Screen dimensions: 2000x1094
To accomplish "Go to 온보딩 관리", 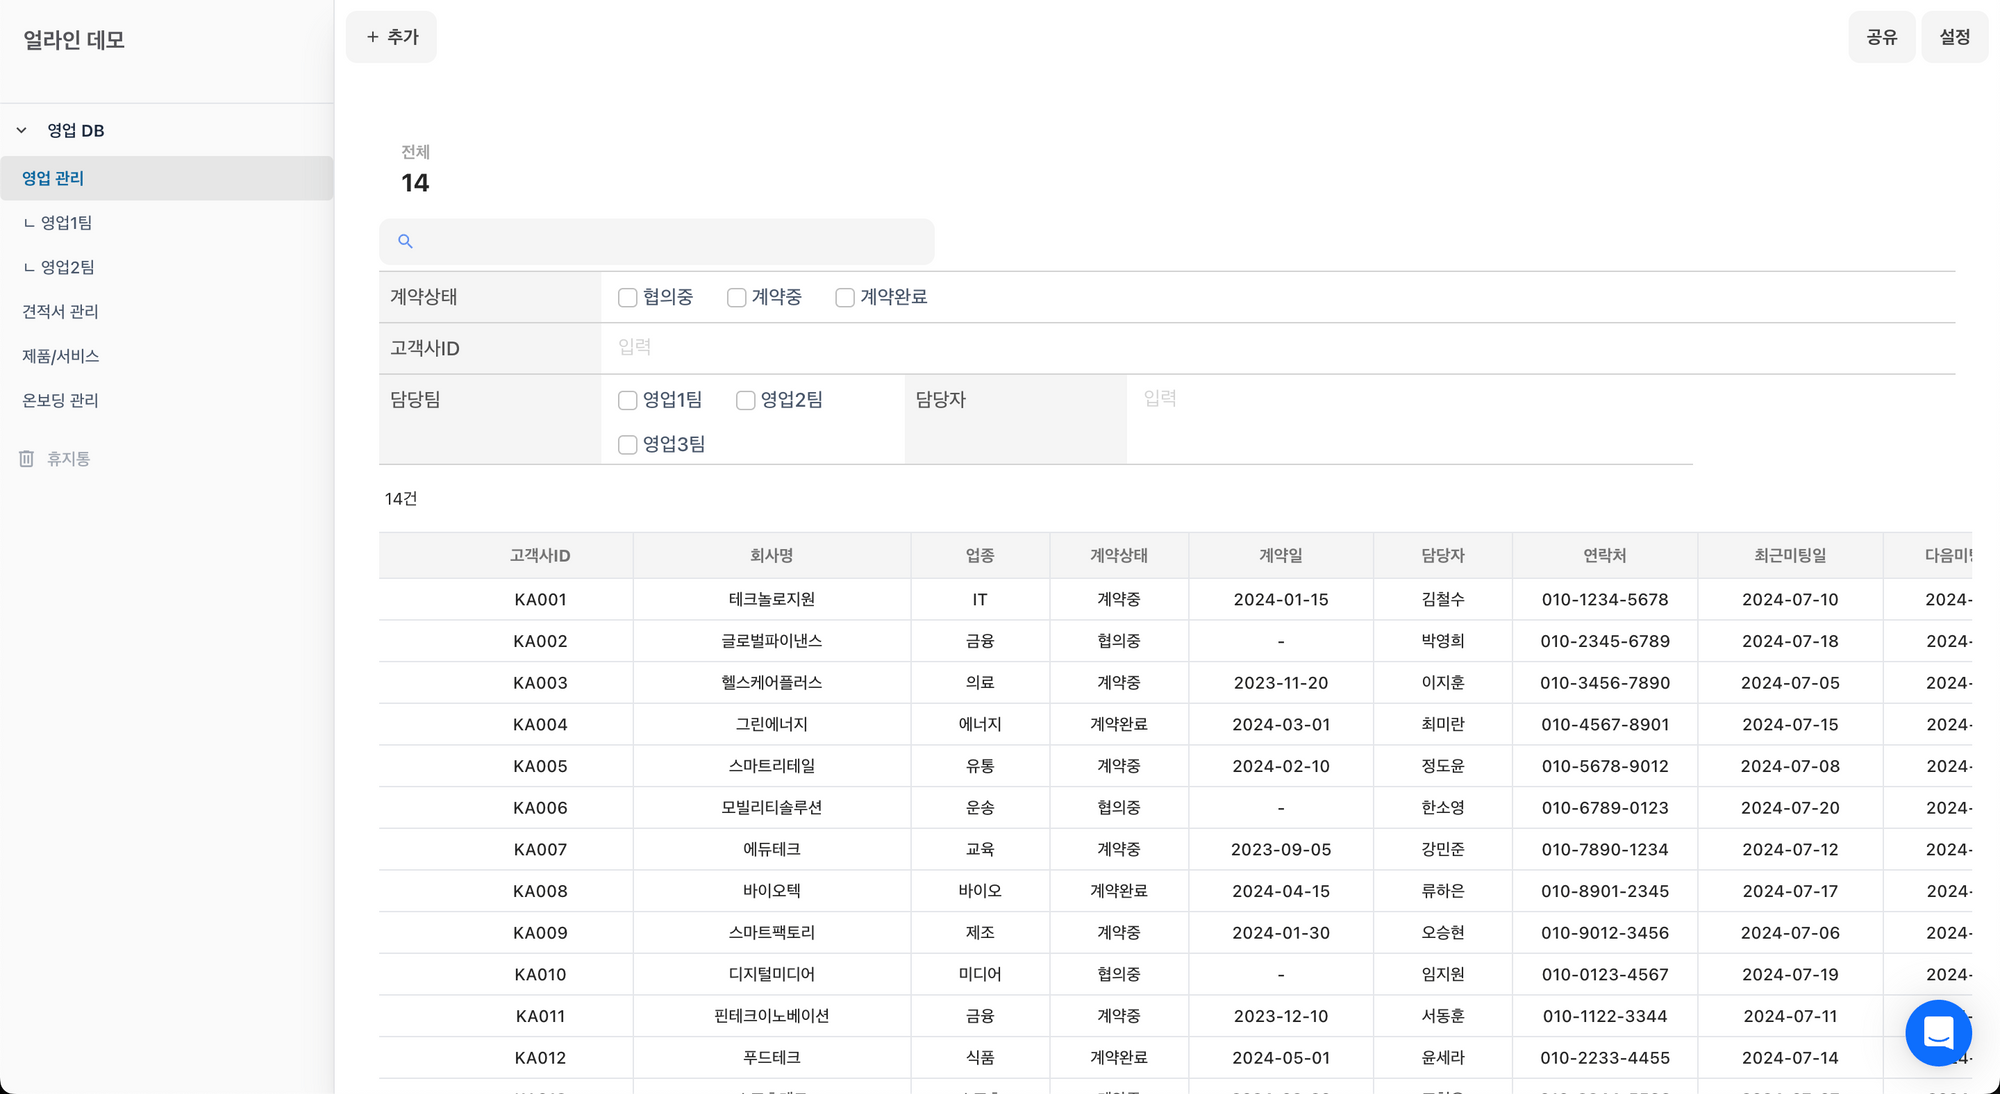I will (167, 400).
